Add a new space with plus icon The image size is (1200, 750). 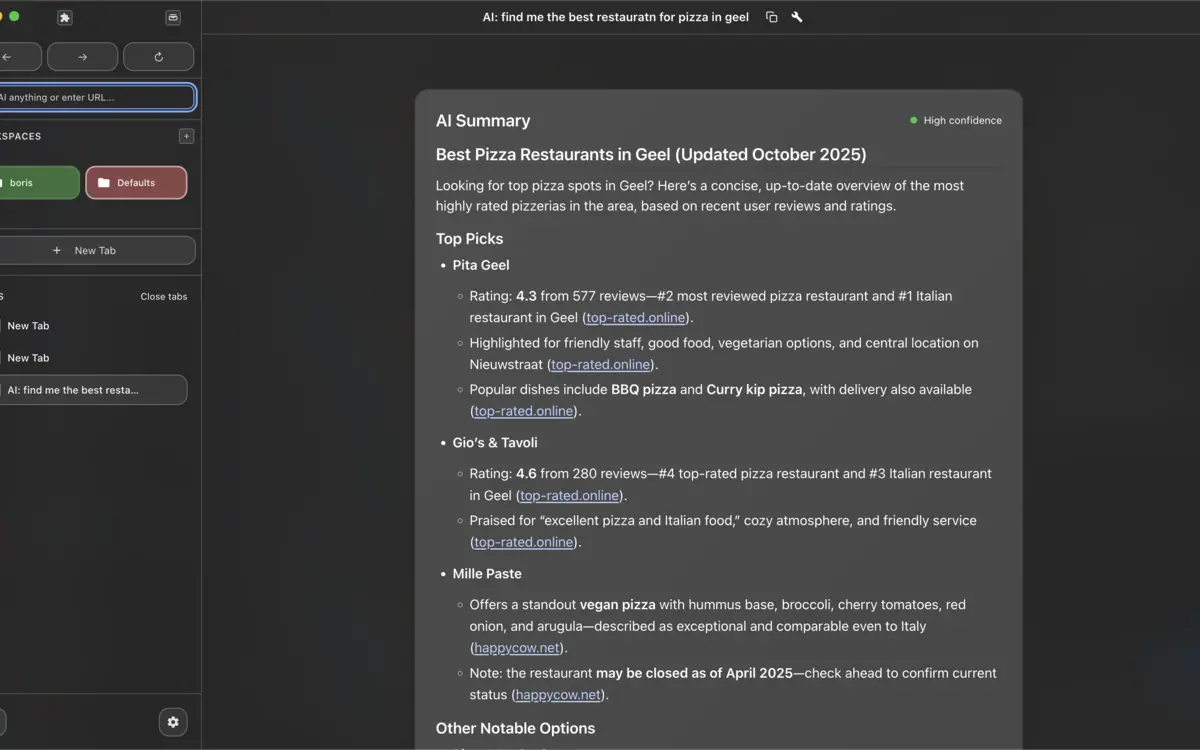[x=186, y=136]
